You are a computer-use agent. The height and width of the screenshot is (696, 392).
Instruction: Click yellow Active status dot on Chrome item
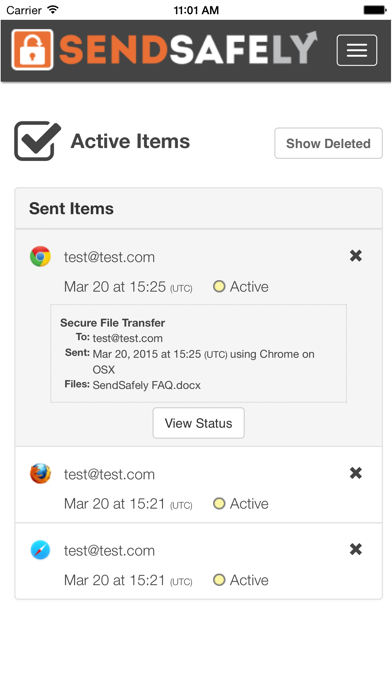tap(219, 286)
